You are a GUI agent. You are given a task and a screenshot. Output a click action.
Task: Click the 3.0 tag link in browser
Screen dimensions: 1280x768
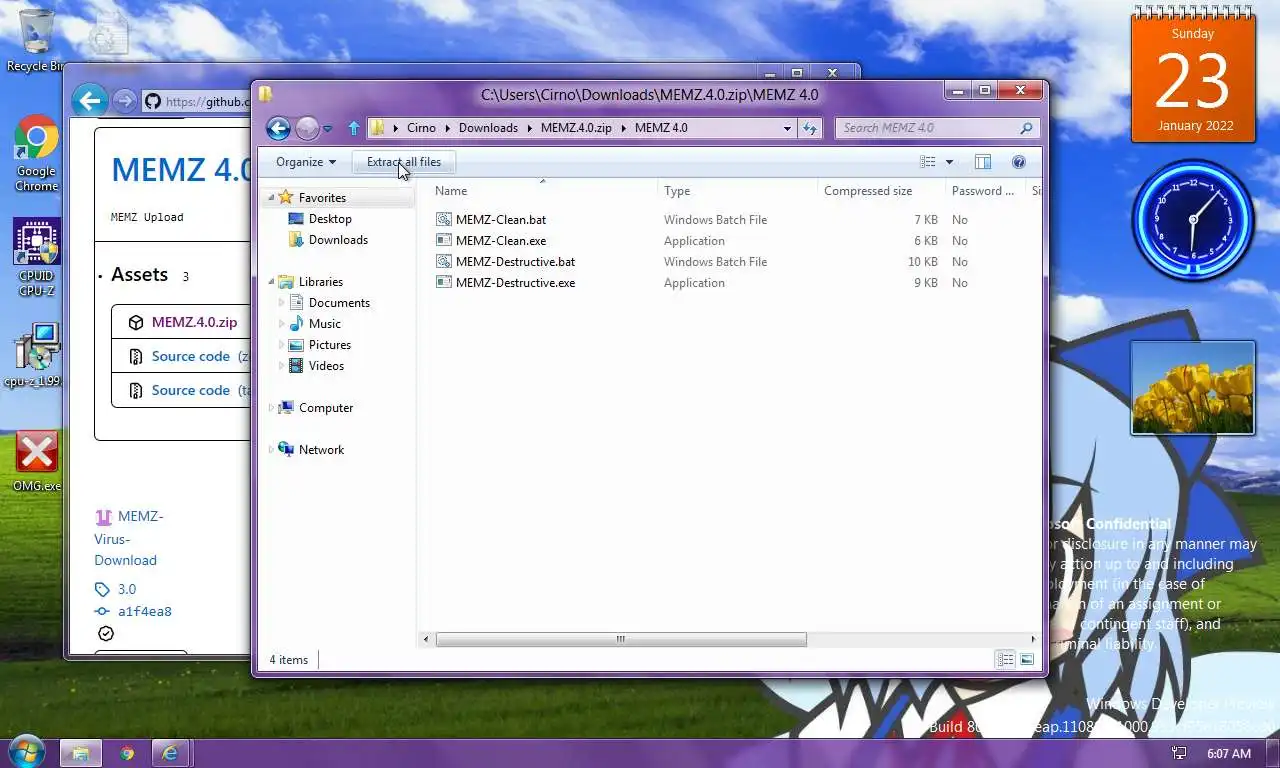(x=126, y=589)
